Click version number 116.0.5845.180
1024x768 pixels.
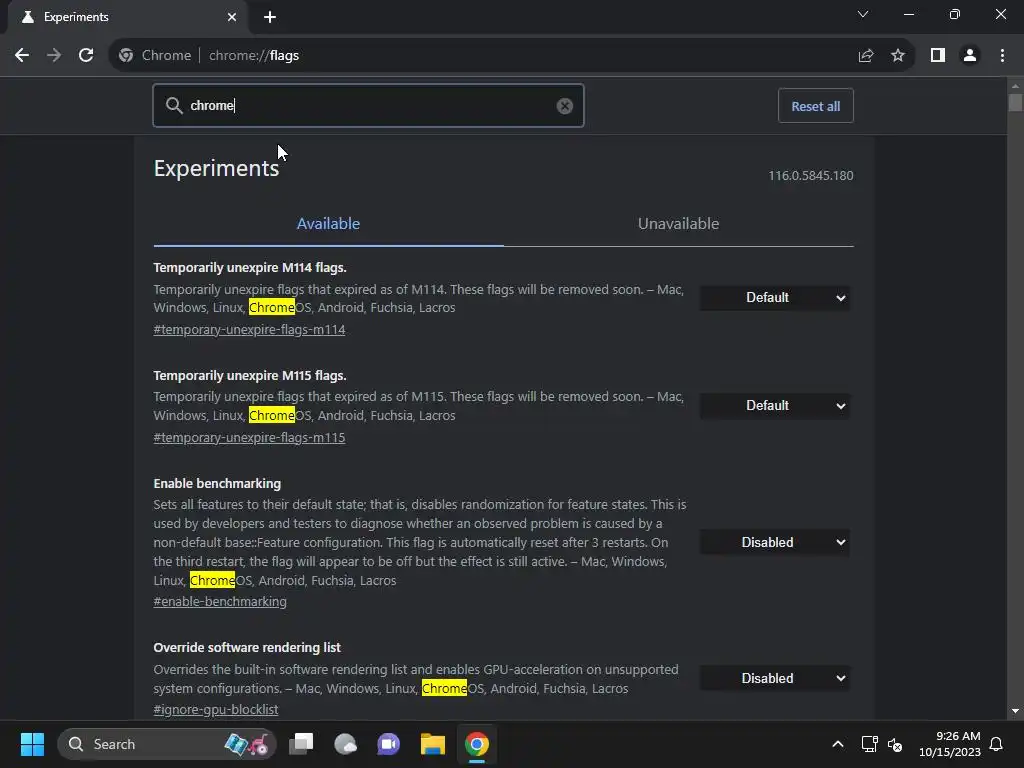[x=810, y=176]
